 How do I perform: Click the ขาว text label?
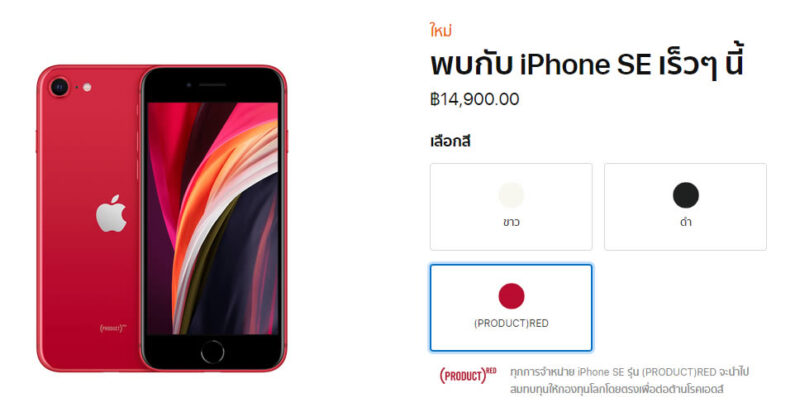click(x=511, y=223)
